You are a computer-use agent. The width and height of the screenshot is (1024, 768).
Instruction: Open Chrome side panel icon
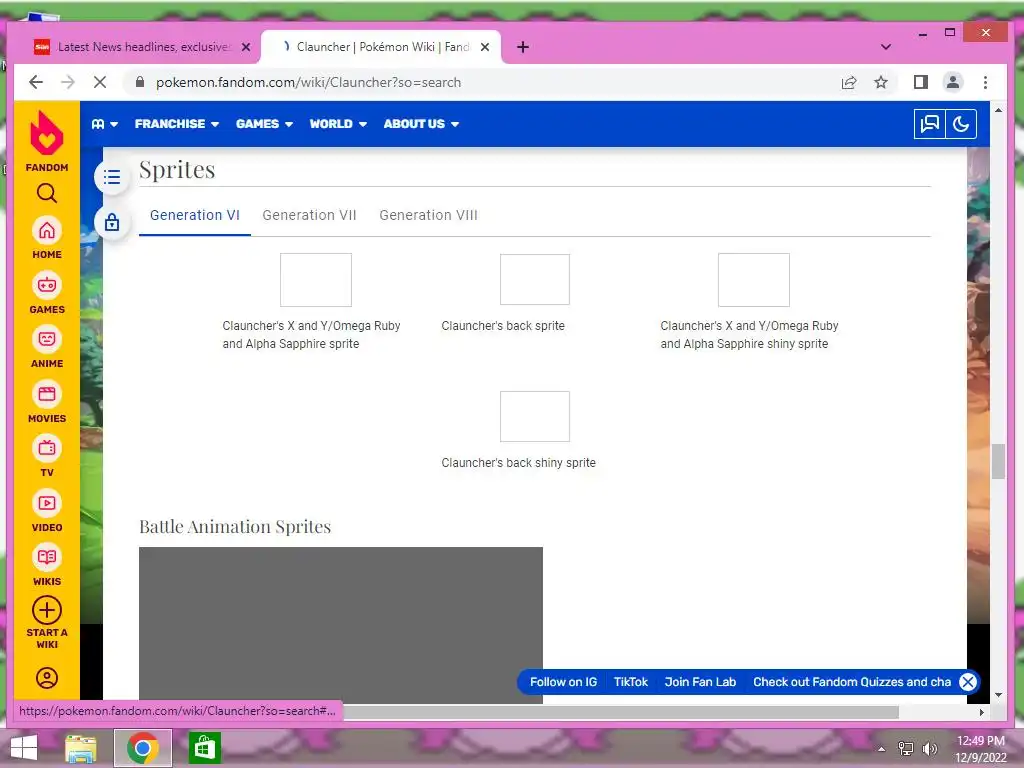coord(921,82)
